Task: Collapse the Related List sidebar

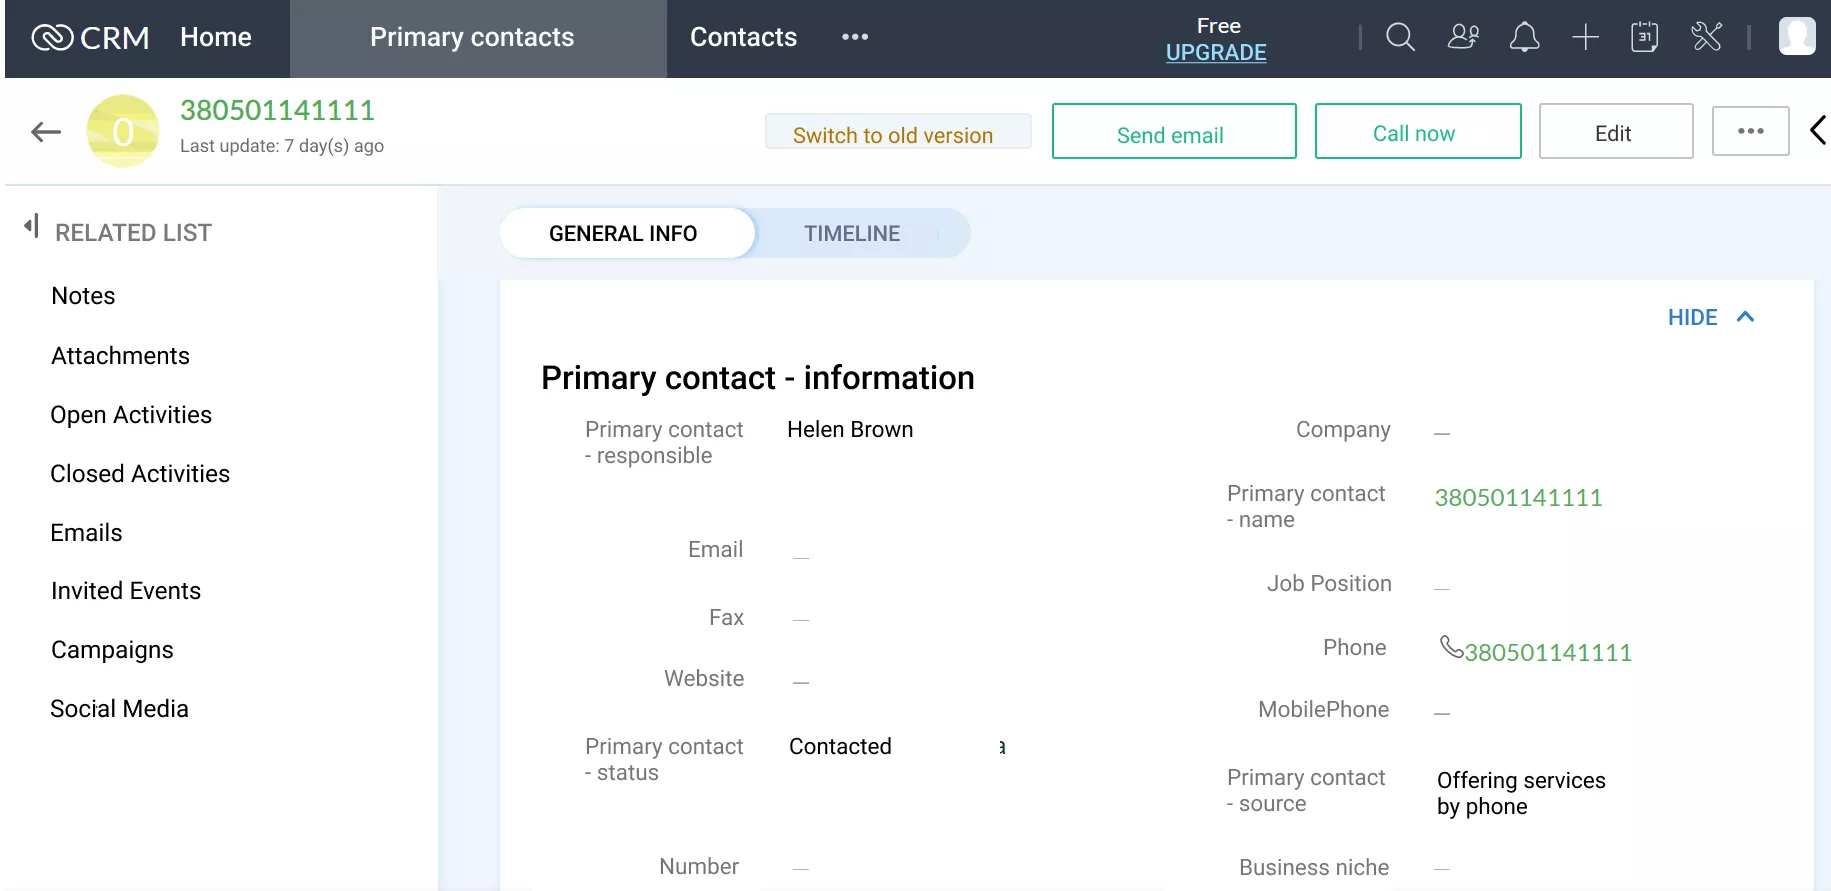Action: [31, 226]
